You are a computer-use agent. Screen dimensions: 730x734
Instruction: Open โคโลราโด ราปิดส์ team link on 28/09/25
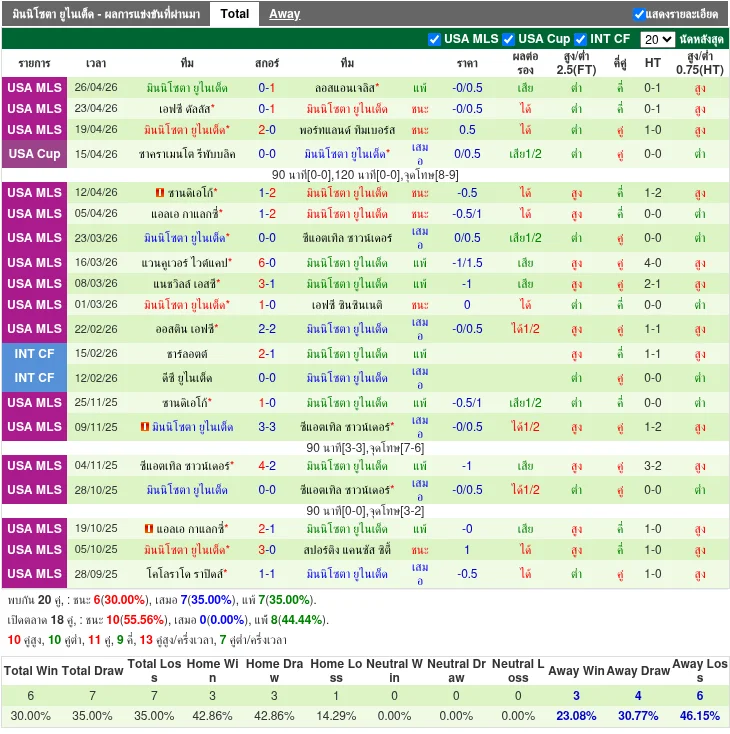[185, 574]
